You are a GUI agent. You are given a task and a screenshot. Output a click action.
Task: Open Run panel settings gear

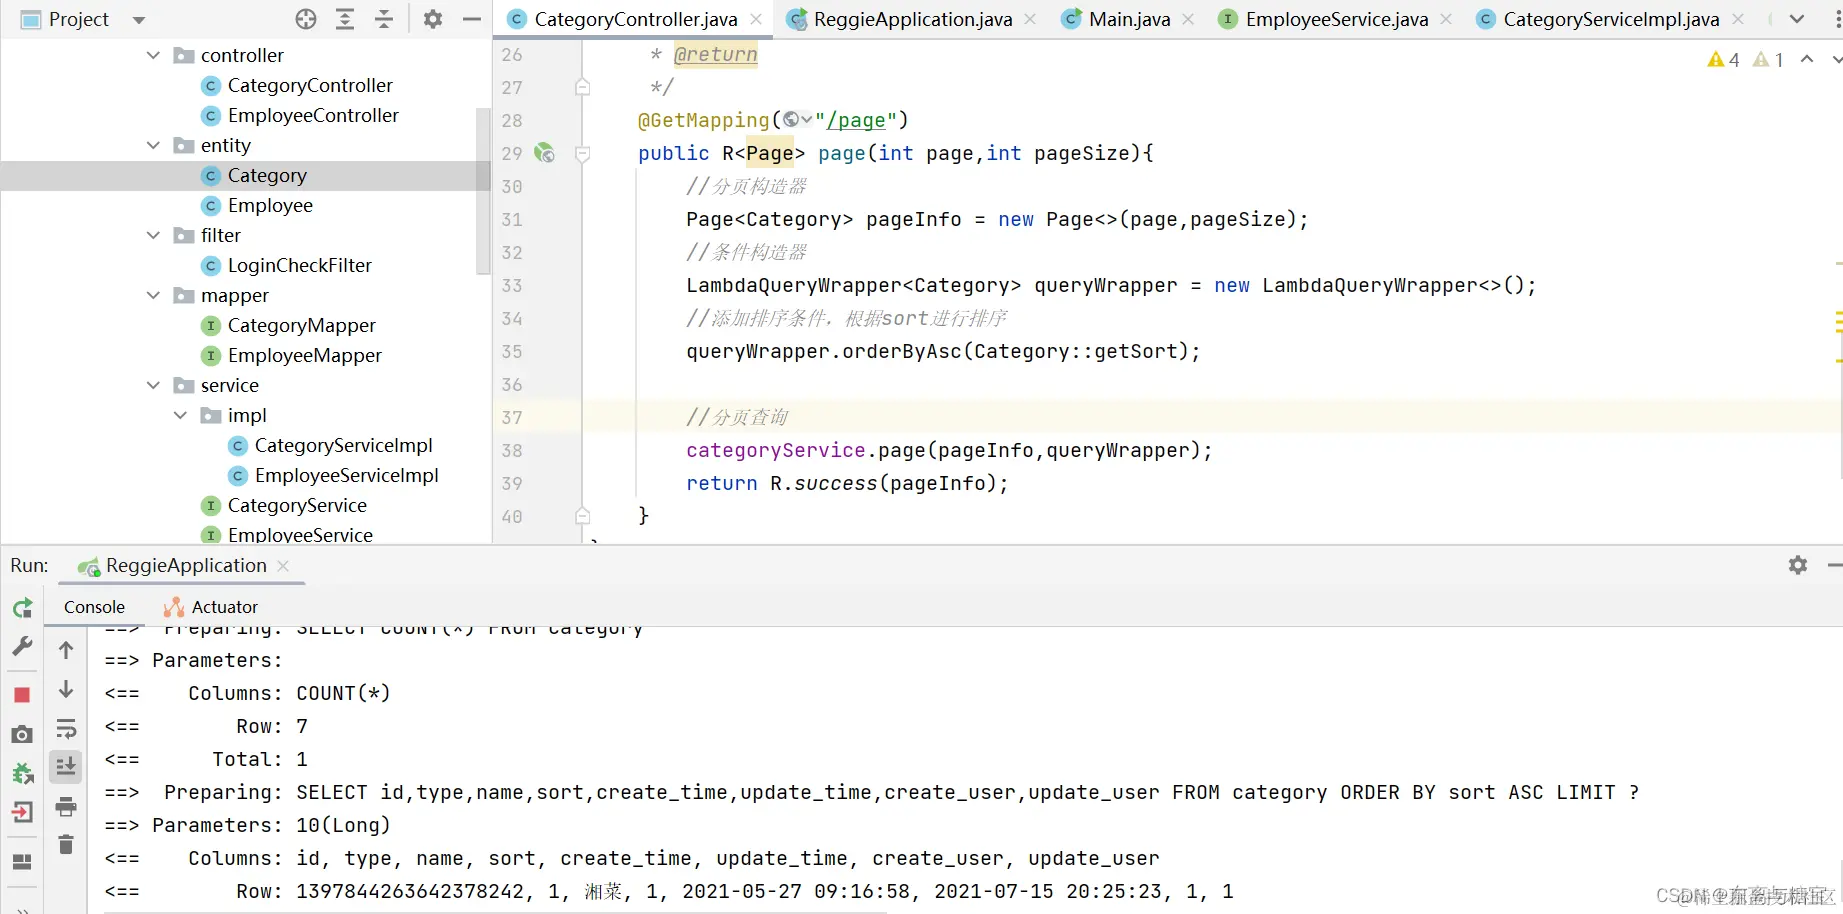pyautogui.click(x=1798, y=565)
